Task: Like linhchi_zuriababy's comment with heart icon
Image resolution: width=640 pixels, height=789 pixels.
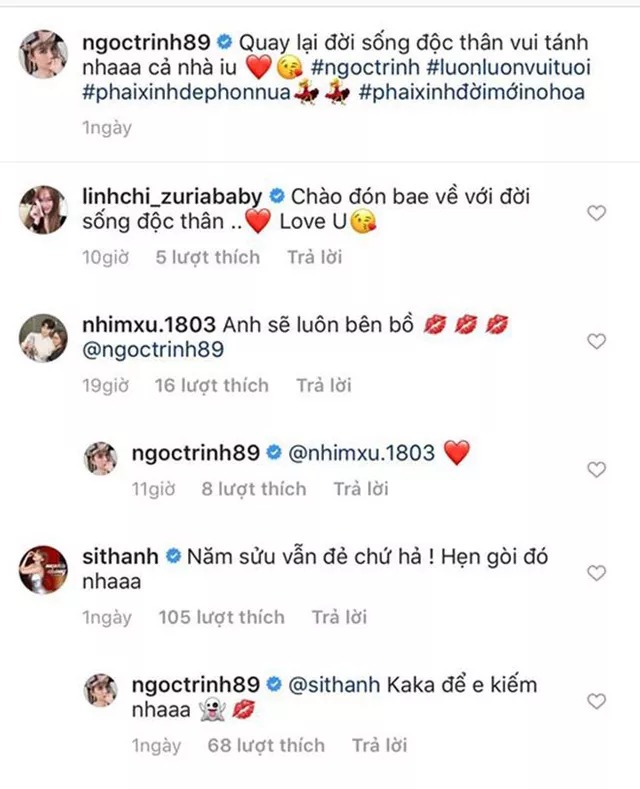Action: coord(596,213)
